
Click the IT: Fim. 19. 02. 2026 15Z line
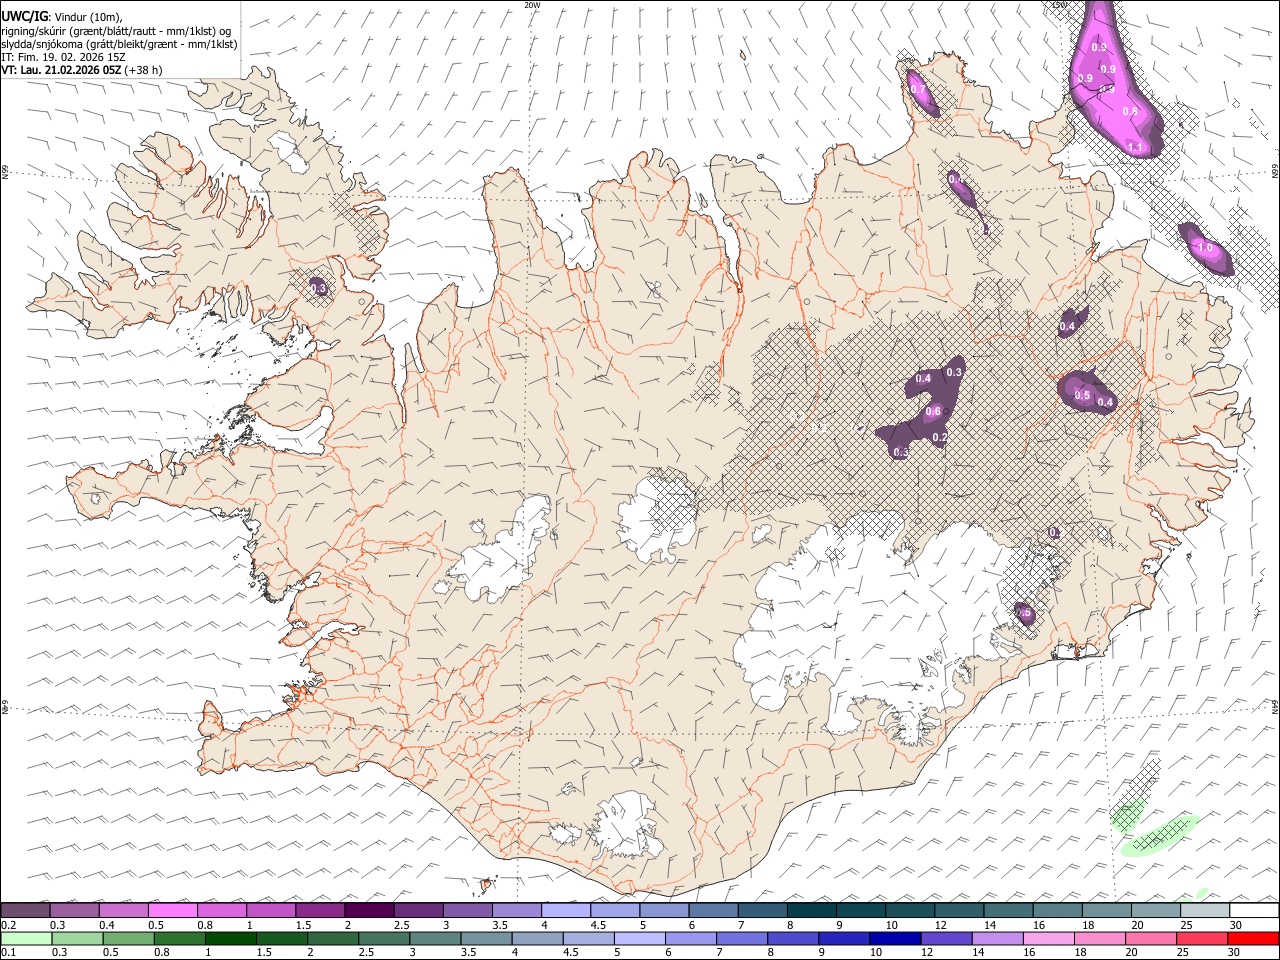pyautogui.click(x=63, y=57)
